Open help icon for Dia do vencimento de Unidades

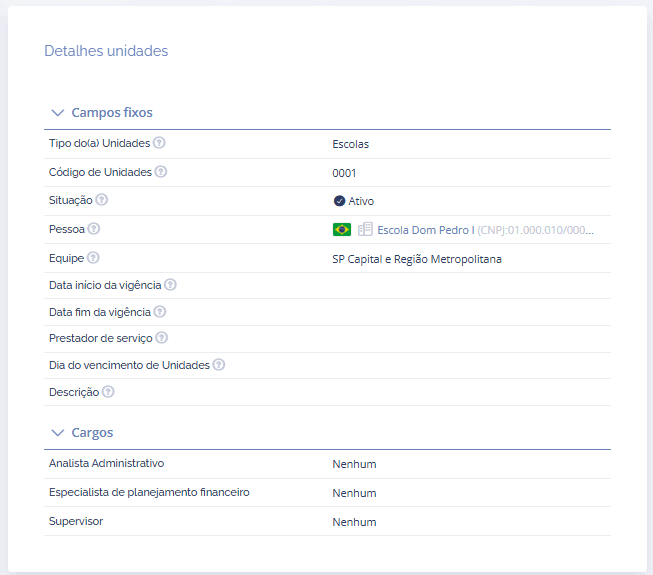pos(219,365)
